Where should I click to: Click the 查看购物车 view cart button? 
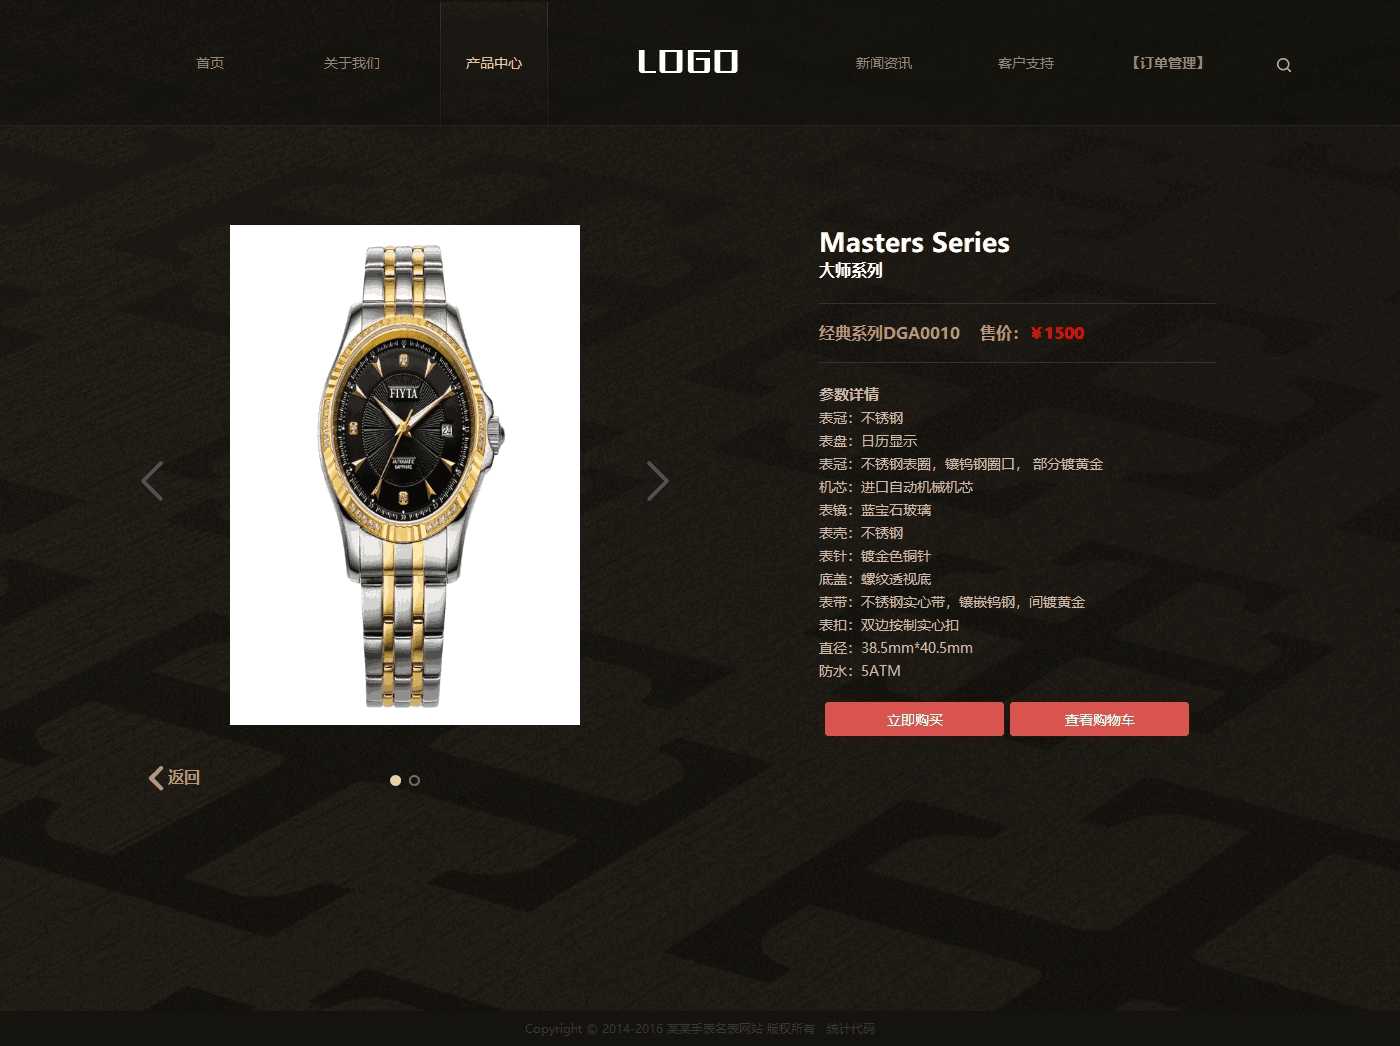click(1099, 719)
